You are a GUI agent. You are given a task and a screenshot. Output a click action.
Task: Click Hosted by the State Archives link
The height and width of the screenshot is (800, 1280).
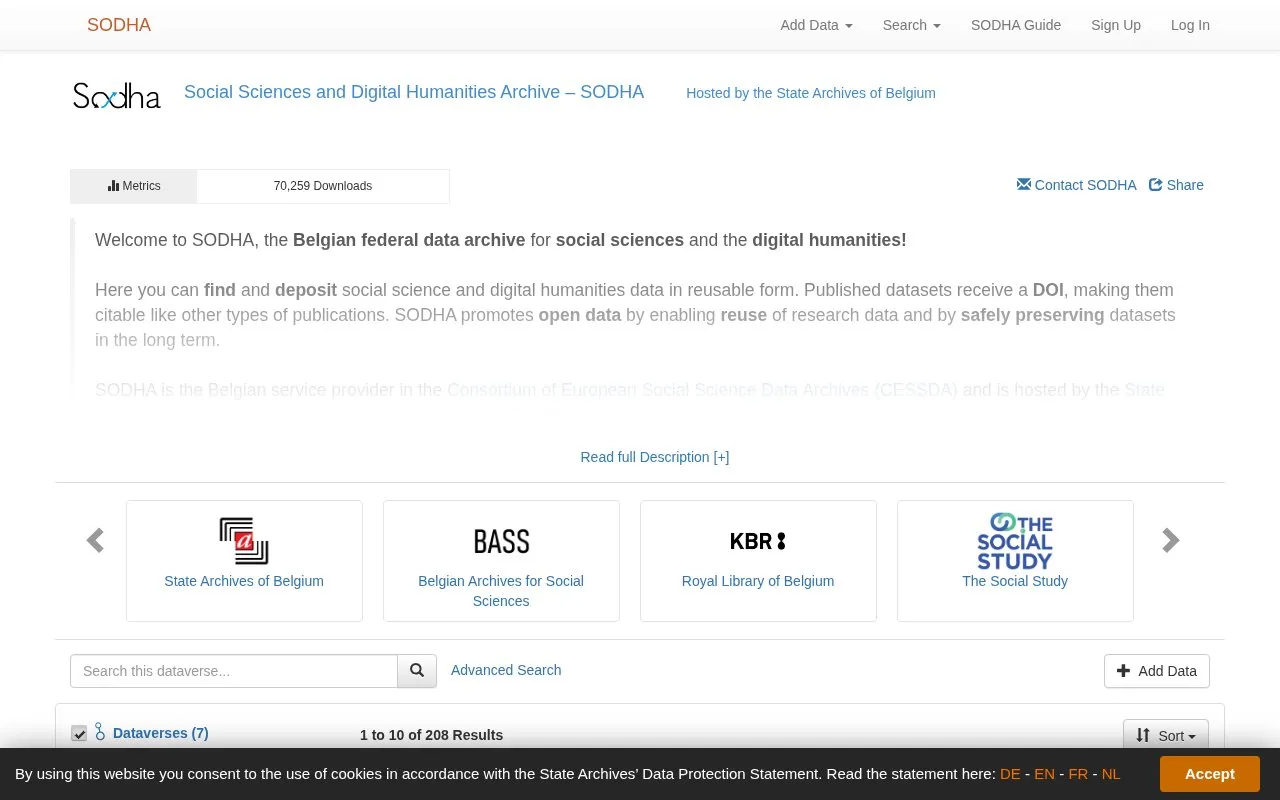click(x=811, y=93)
